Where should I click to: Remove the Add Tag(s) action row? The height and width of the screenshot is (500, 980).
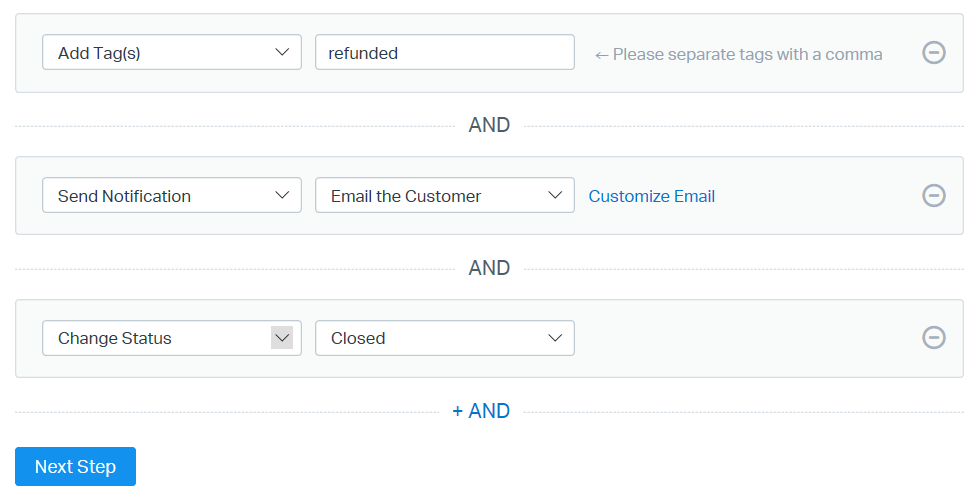[x=933, y=53]
